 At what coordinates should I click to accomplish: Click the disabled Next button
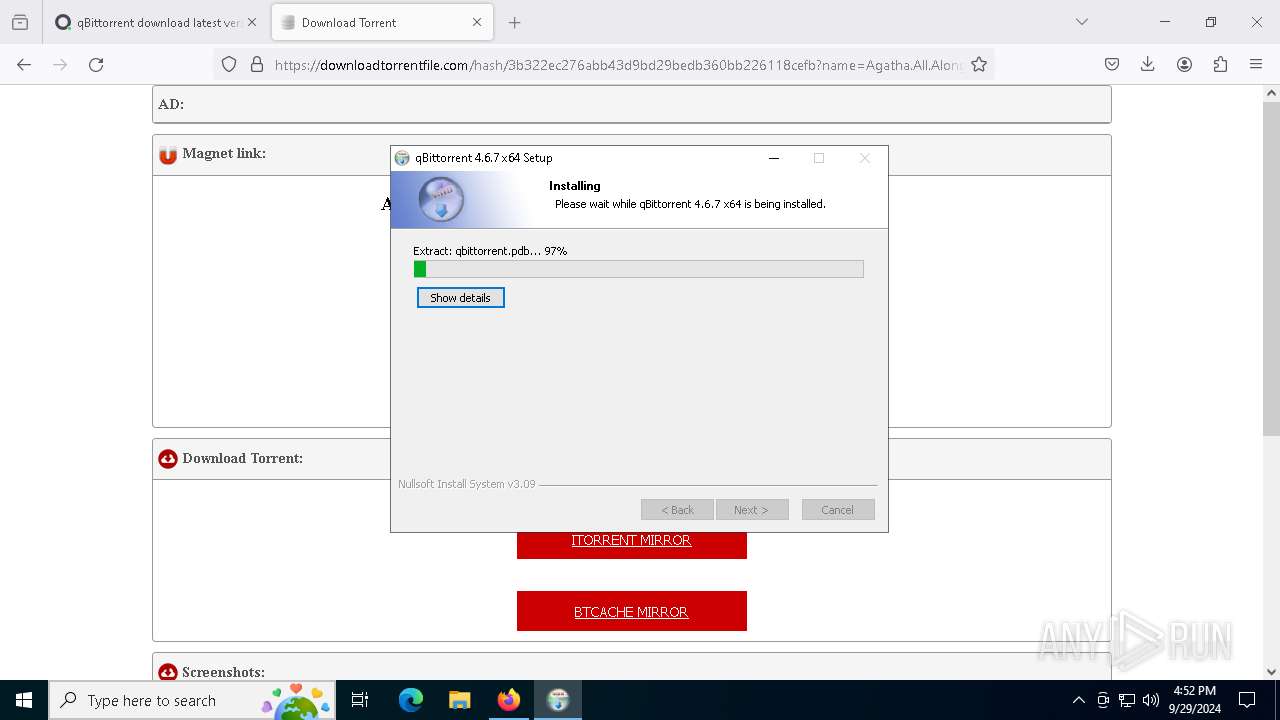pos(752,510)
